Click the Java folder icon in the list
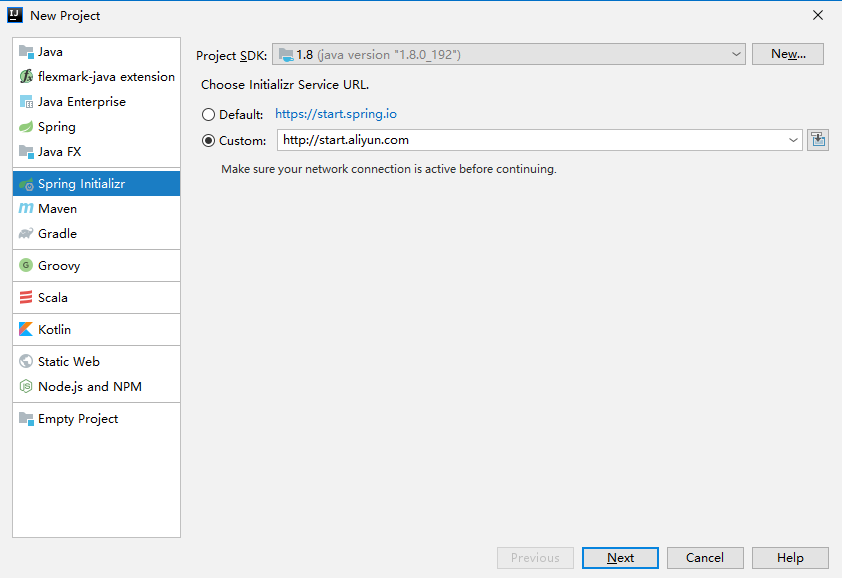The height and width of the screenshot is (578, 842). 26,52
